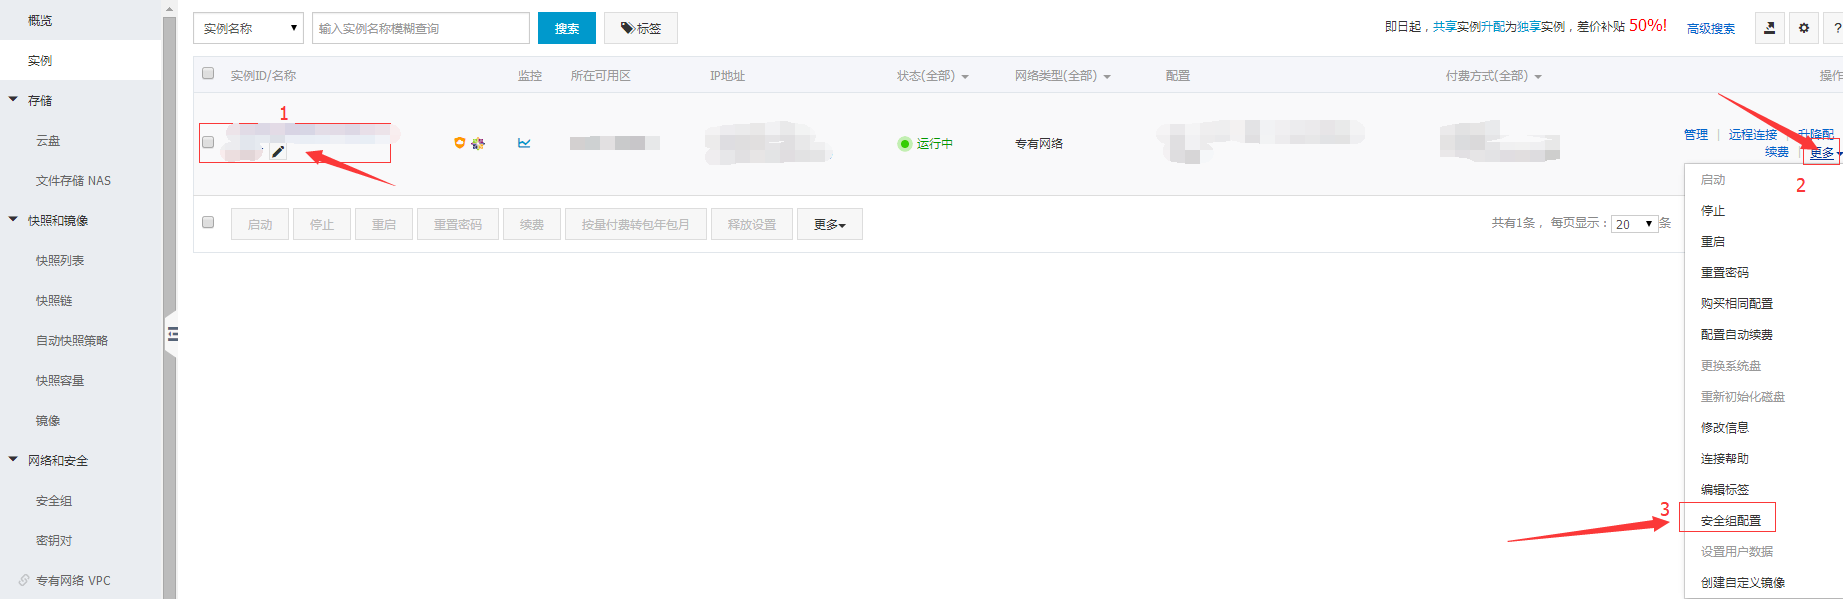1843x599 pixels.
Task: Collapse the 网络和安全 sidebar section
Action: coord(13,460)
